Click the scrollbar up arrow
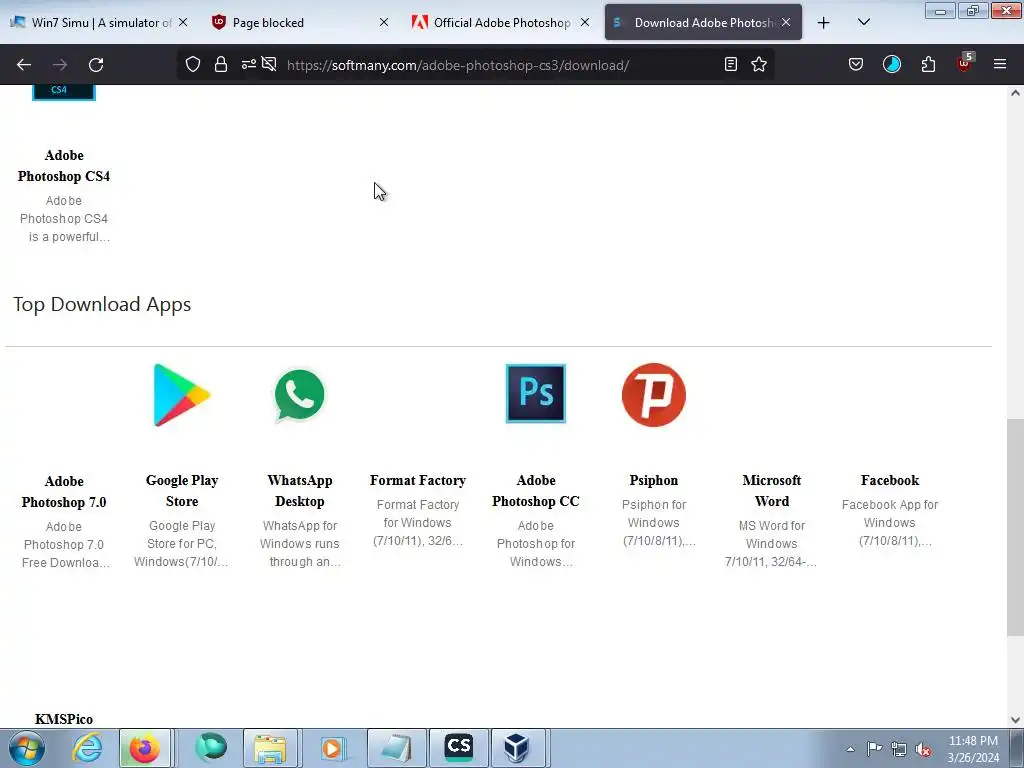 click(x=1015, y=93)
